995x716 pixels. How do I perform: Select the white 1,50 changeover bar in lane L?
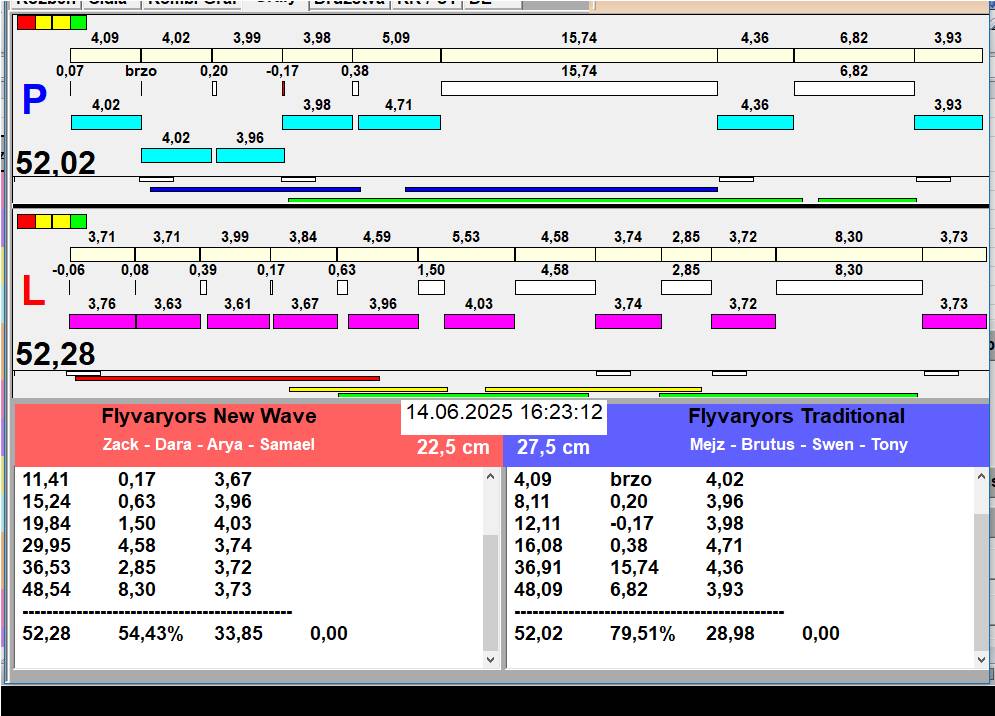(432, 288)
